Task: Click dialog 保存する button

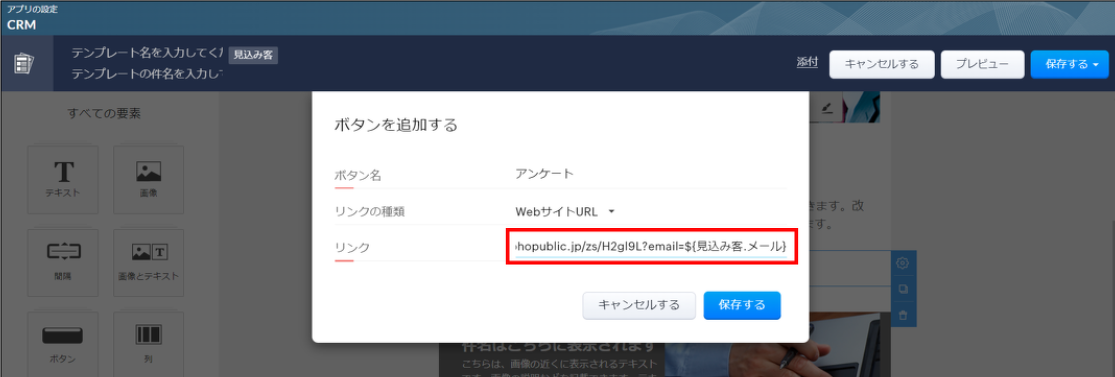Action: 742,305
